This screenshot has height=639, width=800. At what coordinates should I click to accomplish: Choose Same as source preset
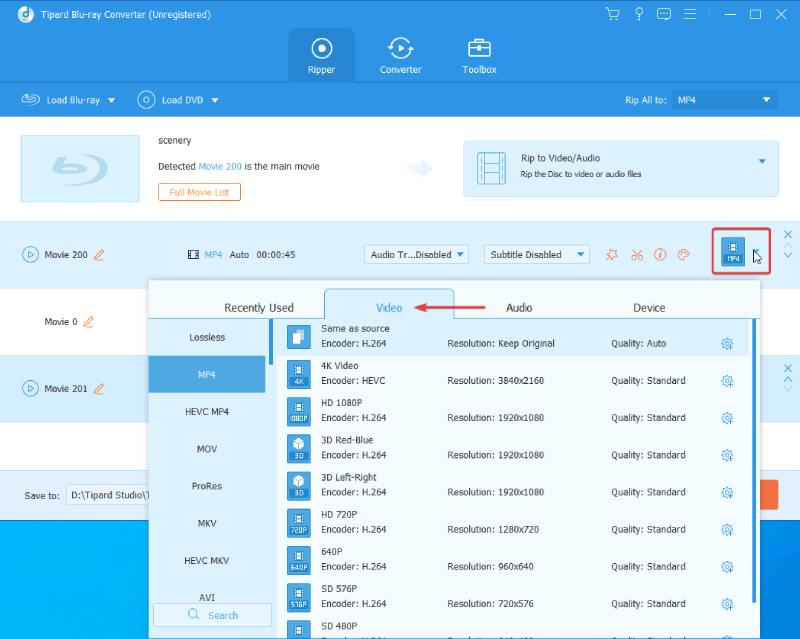click(515, 337)
